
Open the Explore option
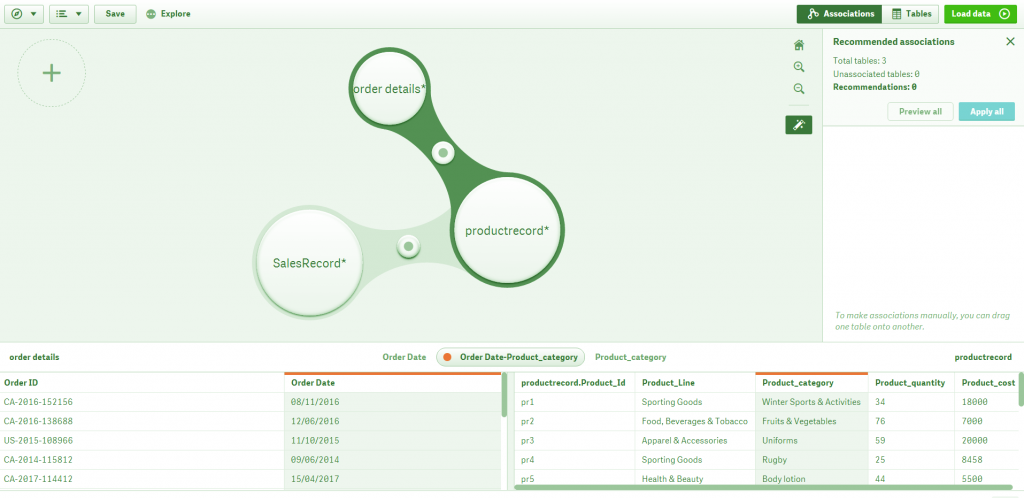(x=168, y=14)
